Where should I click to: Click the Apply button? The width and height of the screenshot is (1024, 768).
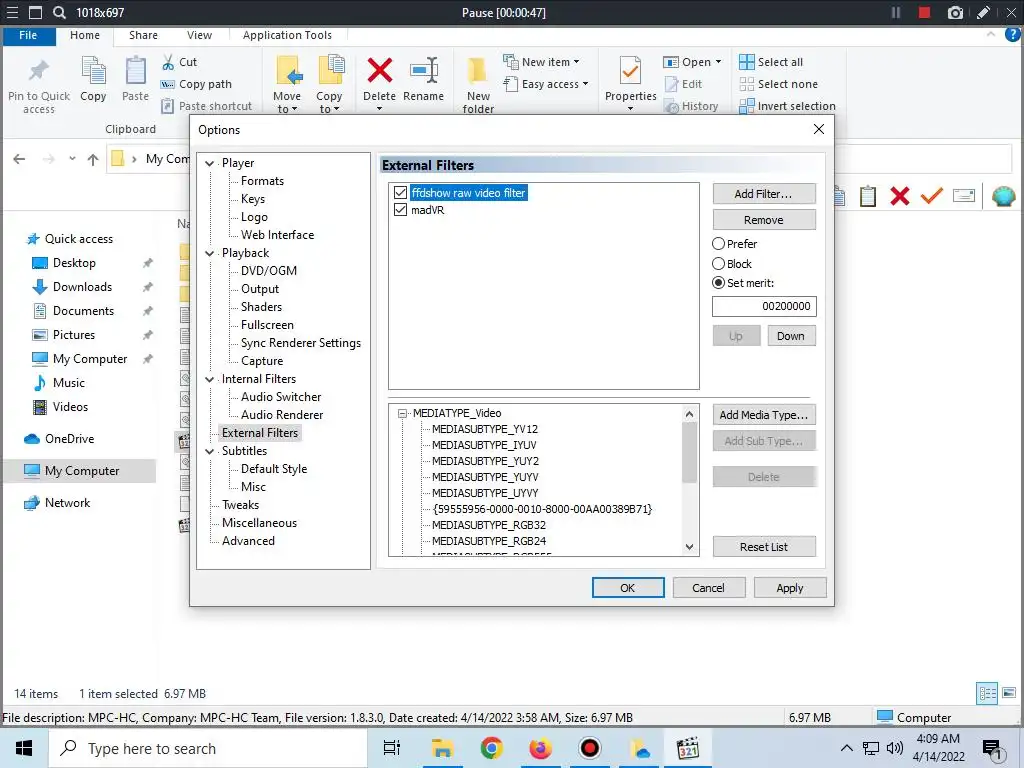pyautogui.click(x=790, y=588)
